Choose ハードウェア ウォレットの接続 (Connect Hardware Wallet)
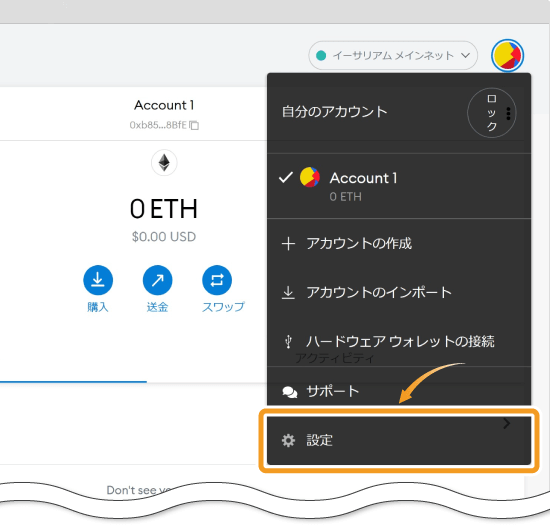The height and width of the screenshot is (530, 550). click(399, 341)
